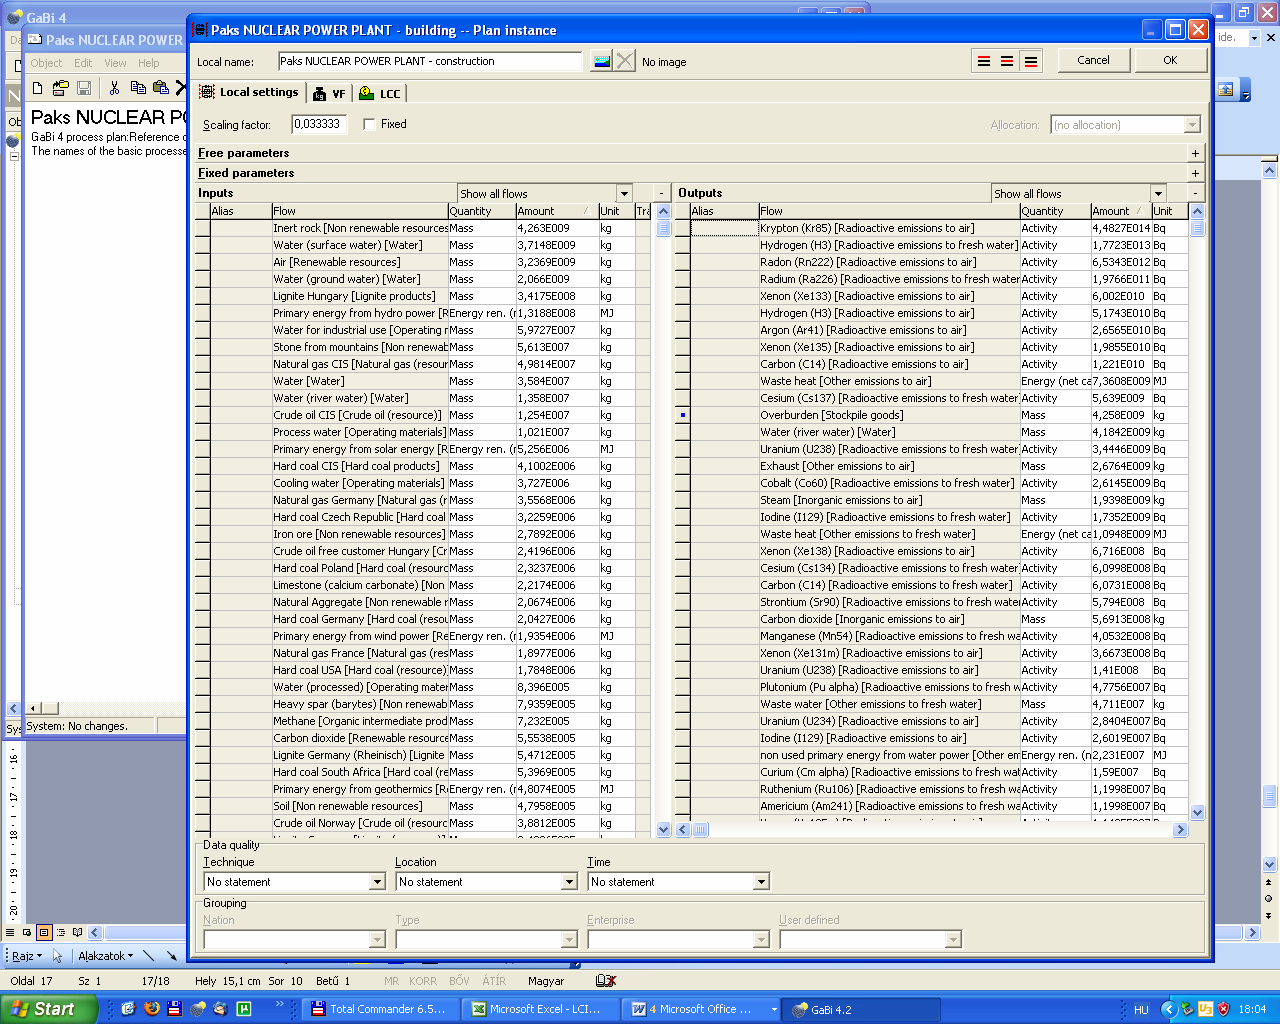Click Word print layout view icon
The width and height of the screenshot is (1280, 1024).
44,932
